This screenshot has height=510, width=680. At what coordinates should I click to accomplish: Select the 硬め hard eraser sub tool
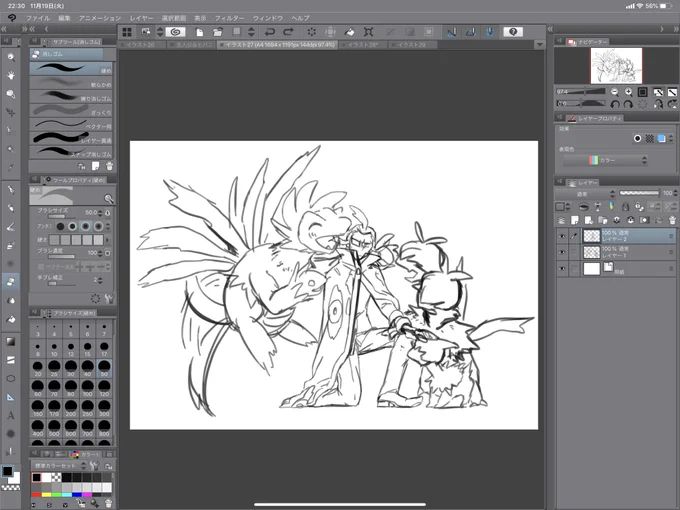(x=71, y=69)
